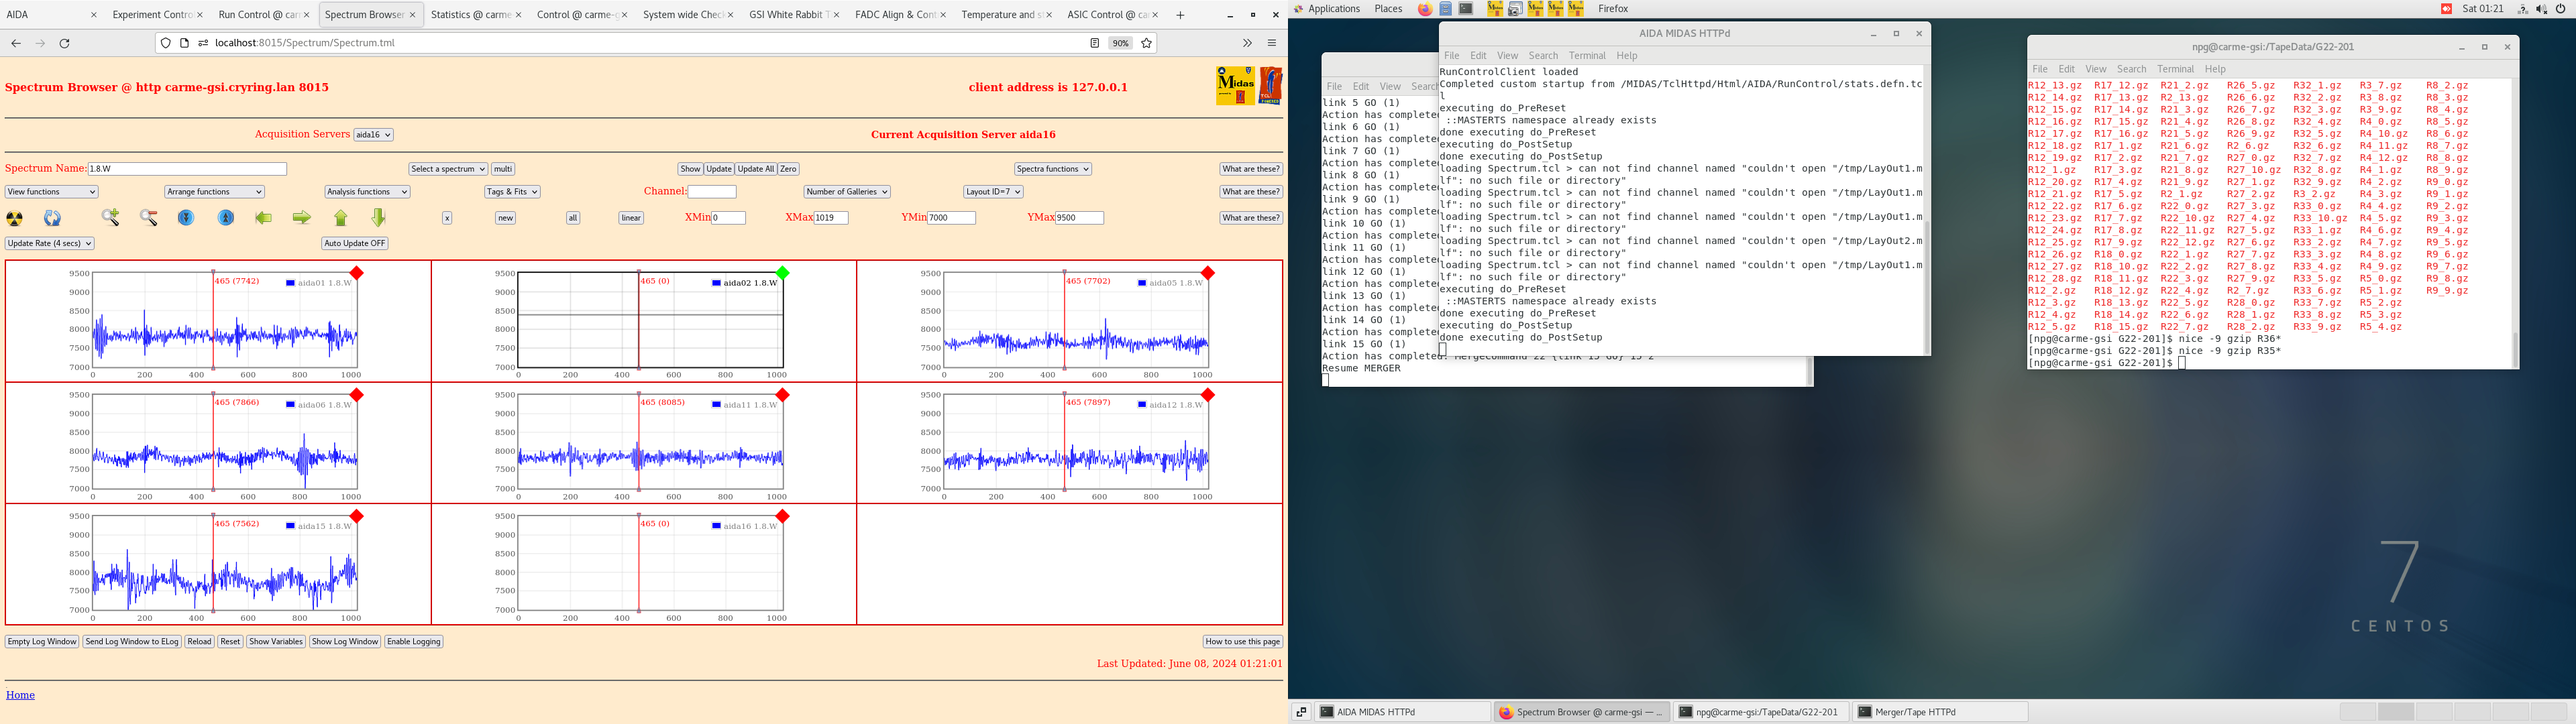
Task: Click the Update All button
Action: 755,169
